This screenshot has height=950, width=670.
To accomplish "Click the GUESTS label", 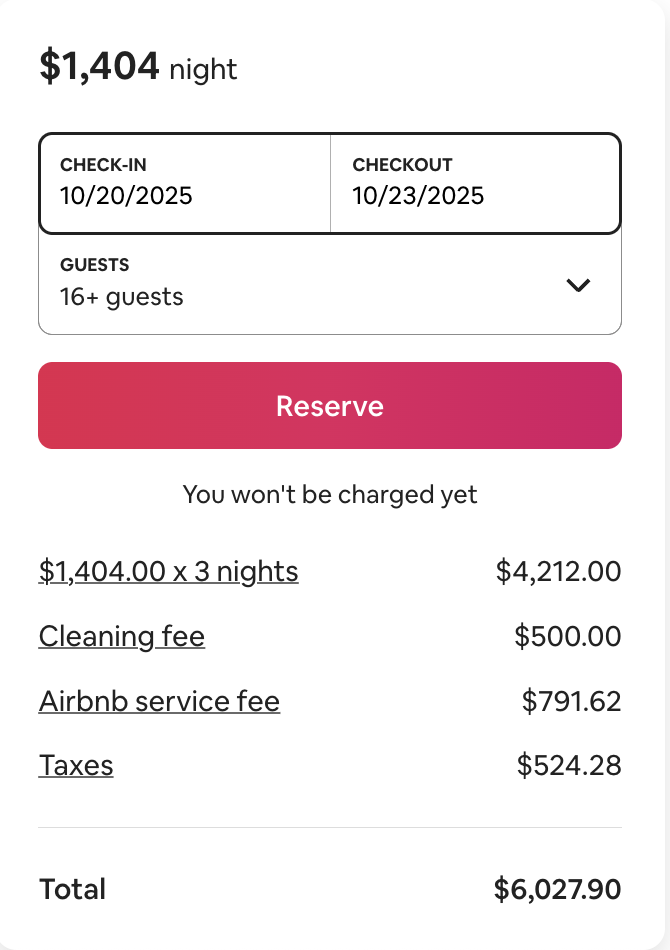I will 95,266.
